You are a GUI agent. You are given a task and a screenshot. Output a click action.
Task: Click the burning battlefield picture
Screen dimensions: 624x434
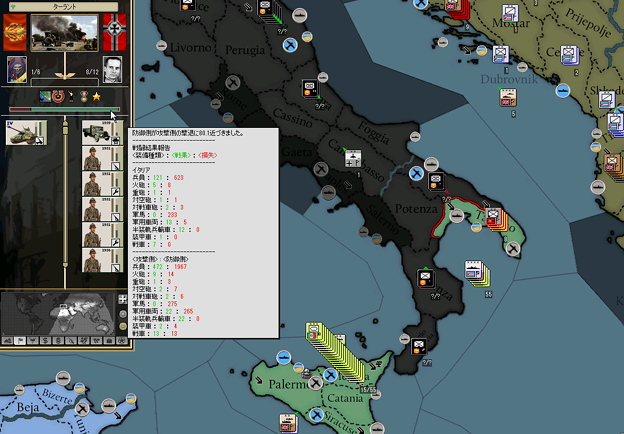coord(64,33)
